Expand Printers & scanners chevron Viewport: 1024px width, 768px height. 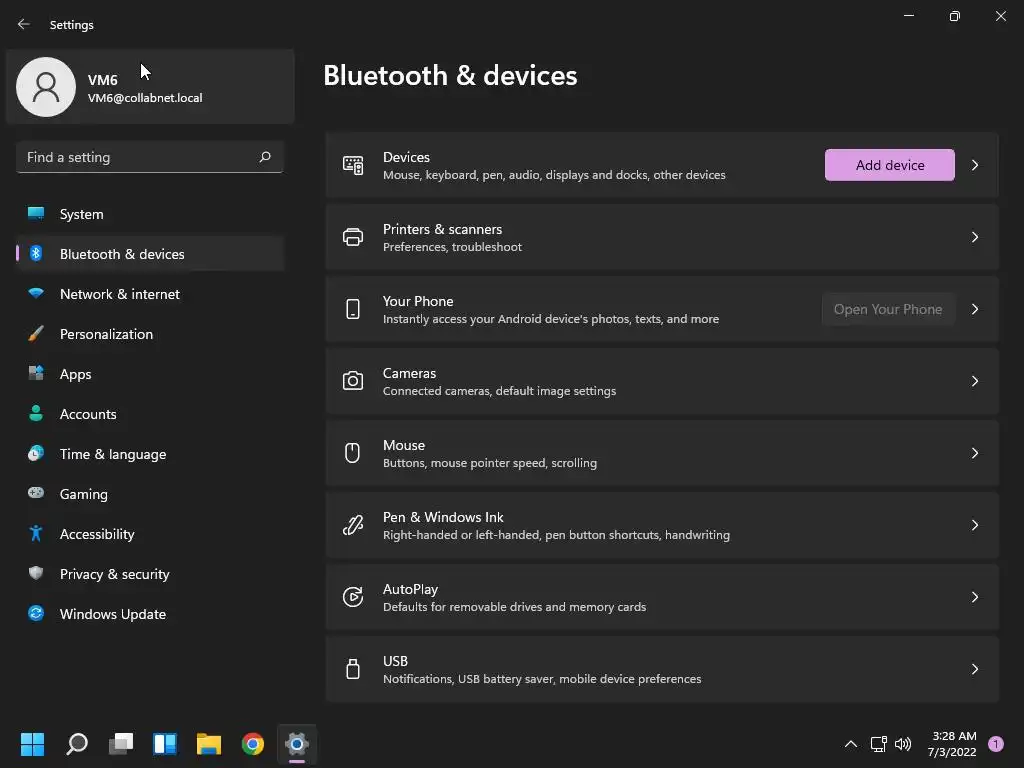point(974,237)
